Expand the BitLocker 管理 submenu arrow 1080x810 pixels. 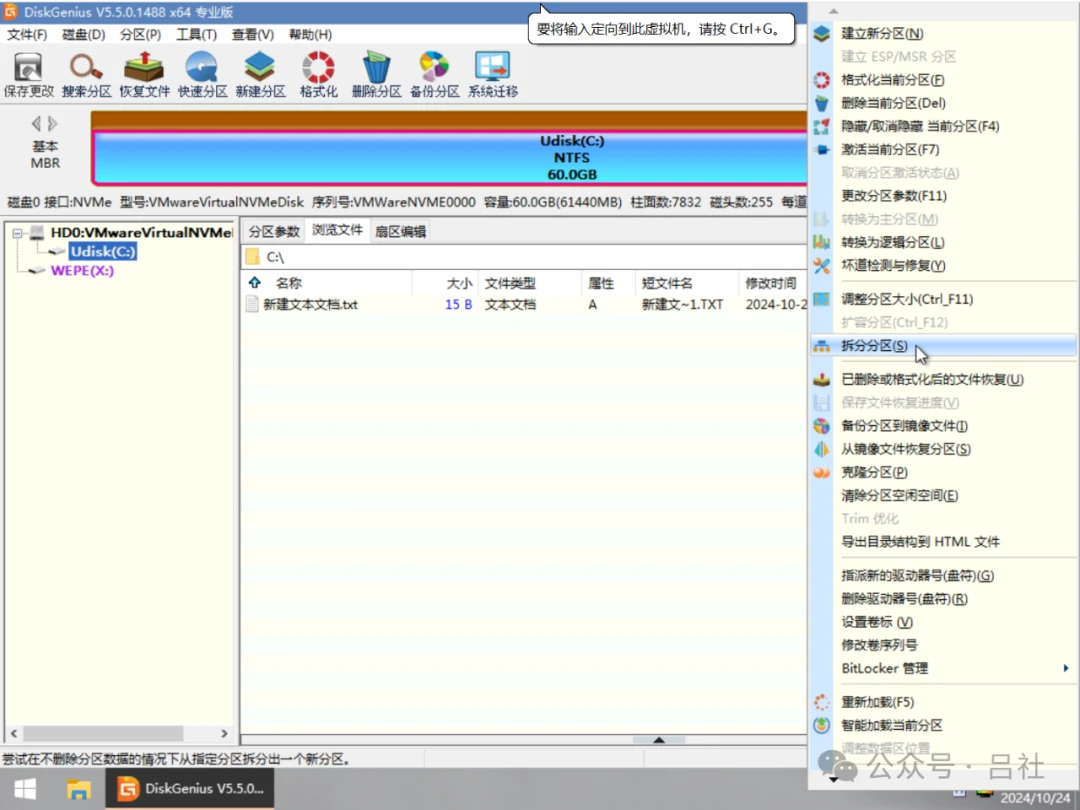click(1066, 668)
